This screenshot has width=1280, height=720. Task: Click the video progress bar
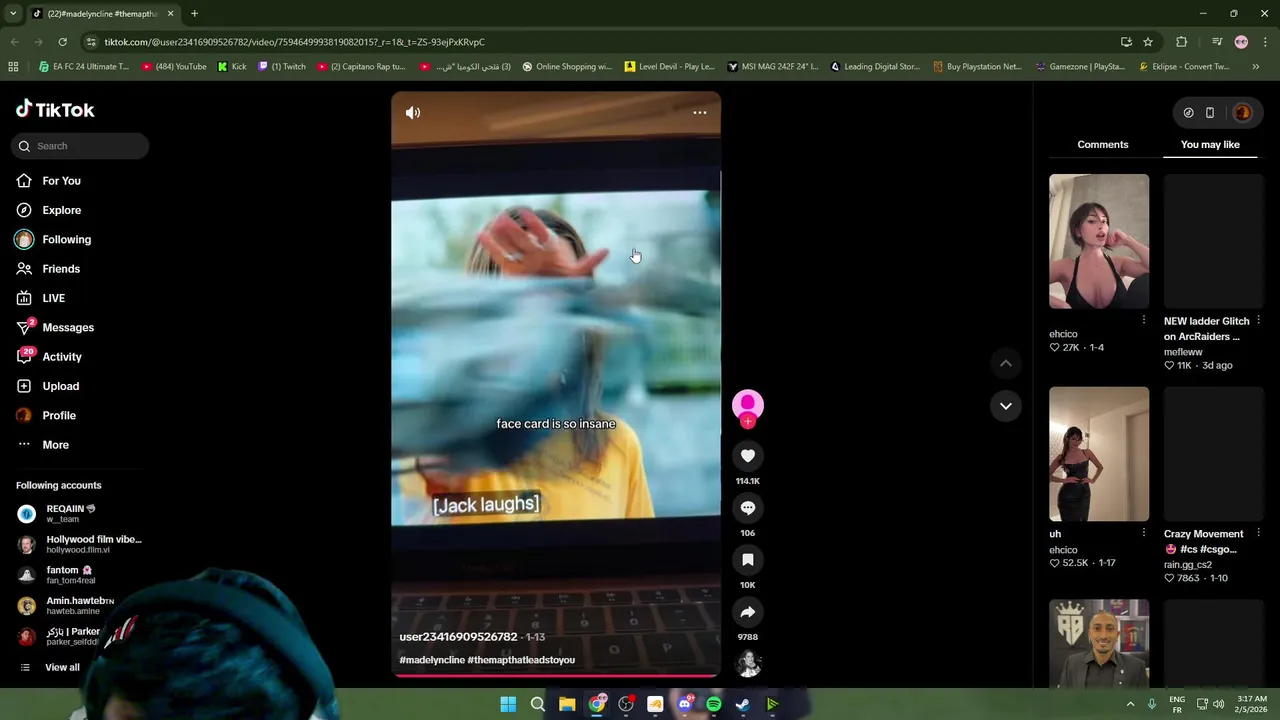(555, 676)
